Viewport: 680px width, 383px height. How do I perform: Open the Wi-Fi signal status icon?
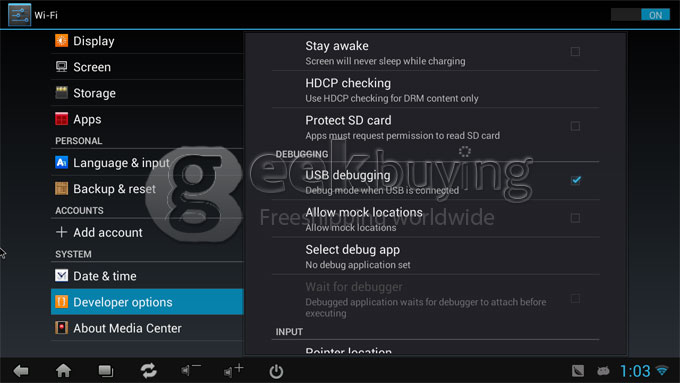(662, 371)
